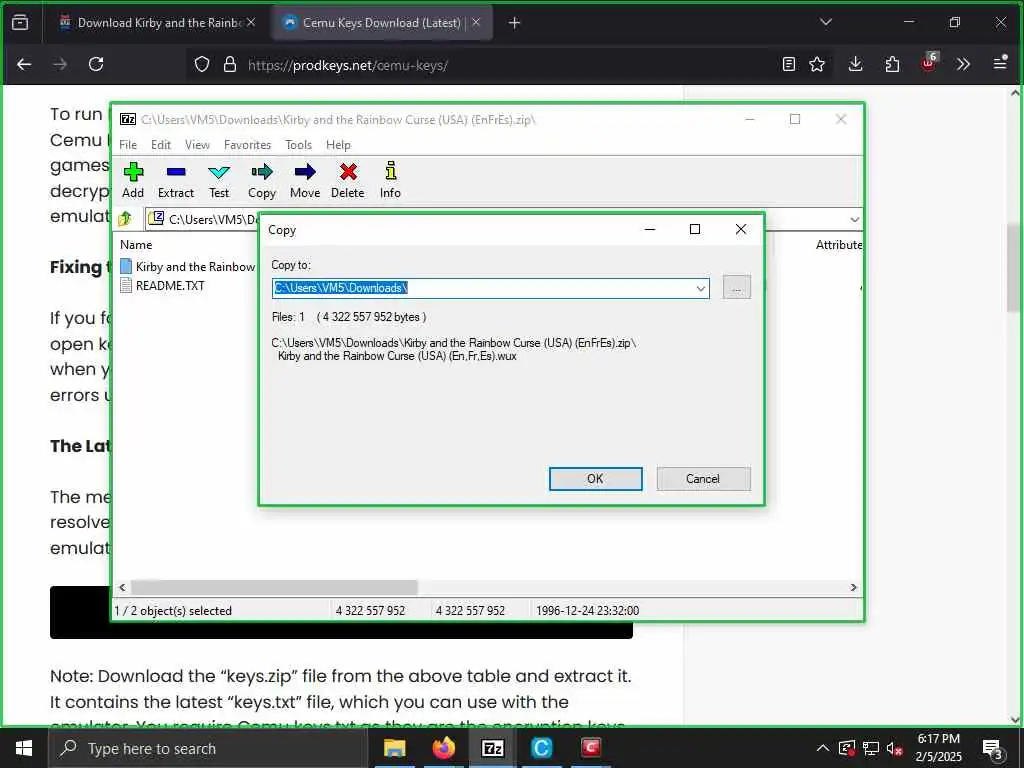Show hidden system tray icons chevron
Image resolution: width=1024 pixels, height=768 pixels.
[x=823, y=748]
